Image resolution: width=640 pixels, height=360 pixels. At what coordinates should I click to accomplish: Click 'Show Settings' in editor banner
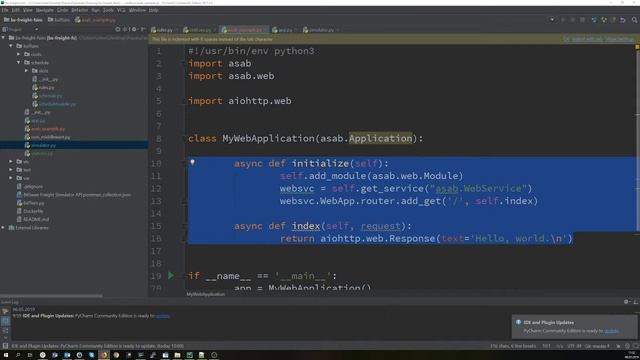click(x=620, y=39)
